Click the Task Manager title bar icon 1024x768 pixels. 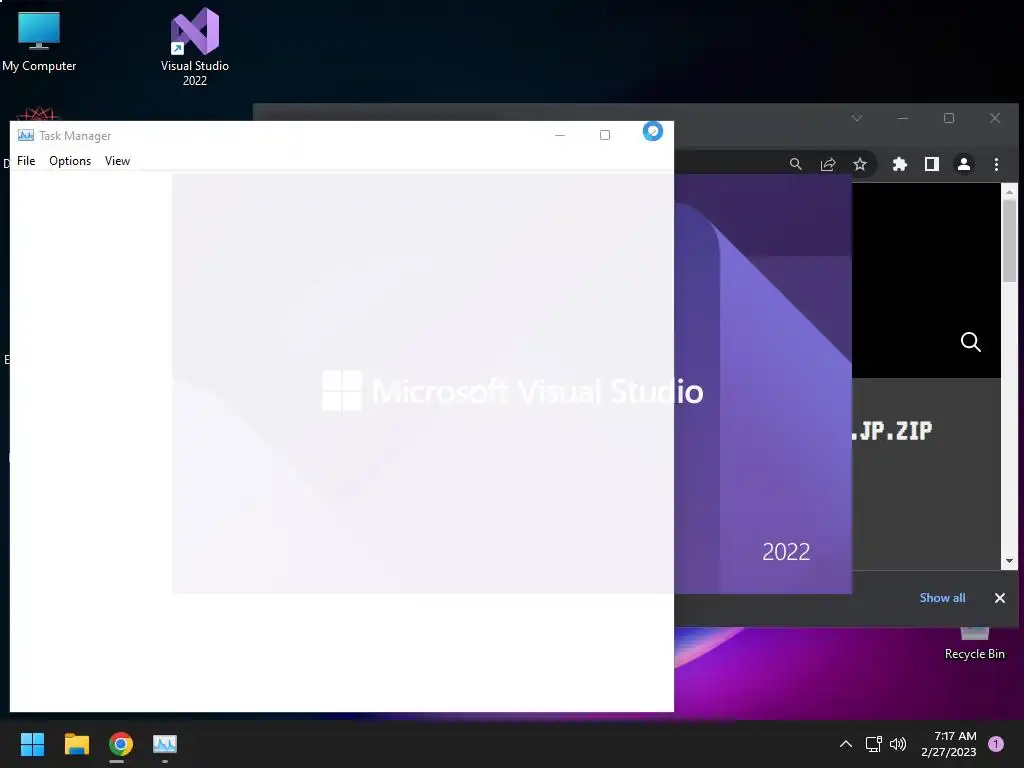click(26, 135)
